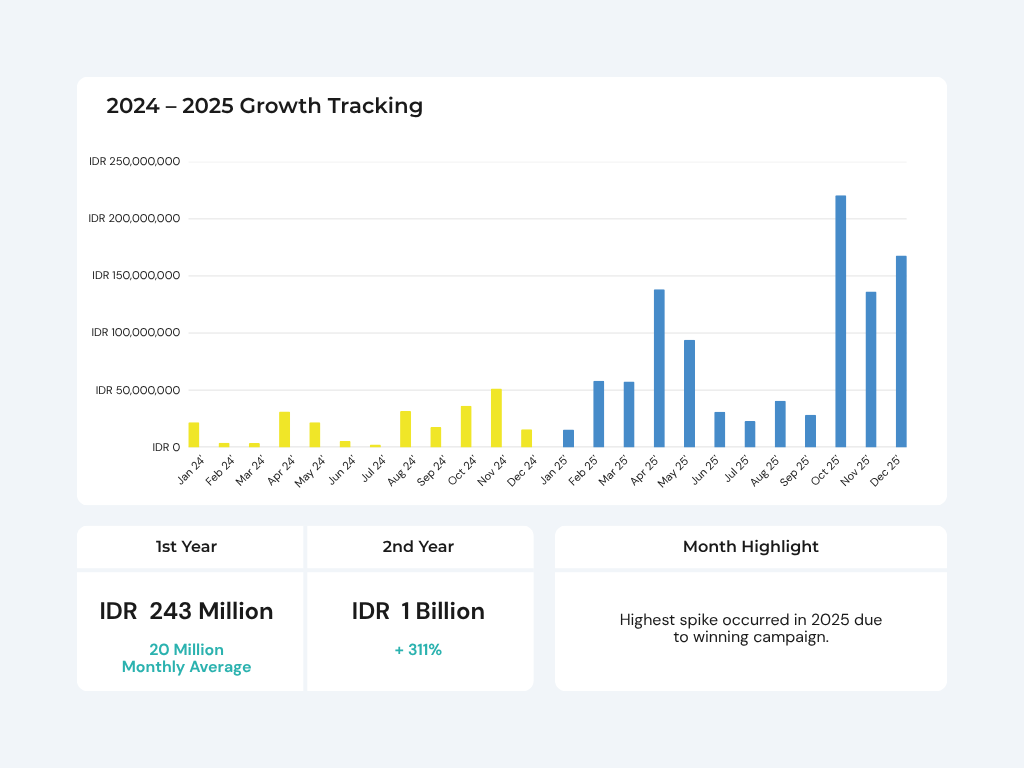
Task: Click the "IDR 0" axis label
Action: (x=166, y=447)
